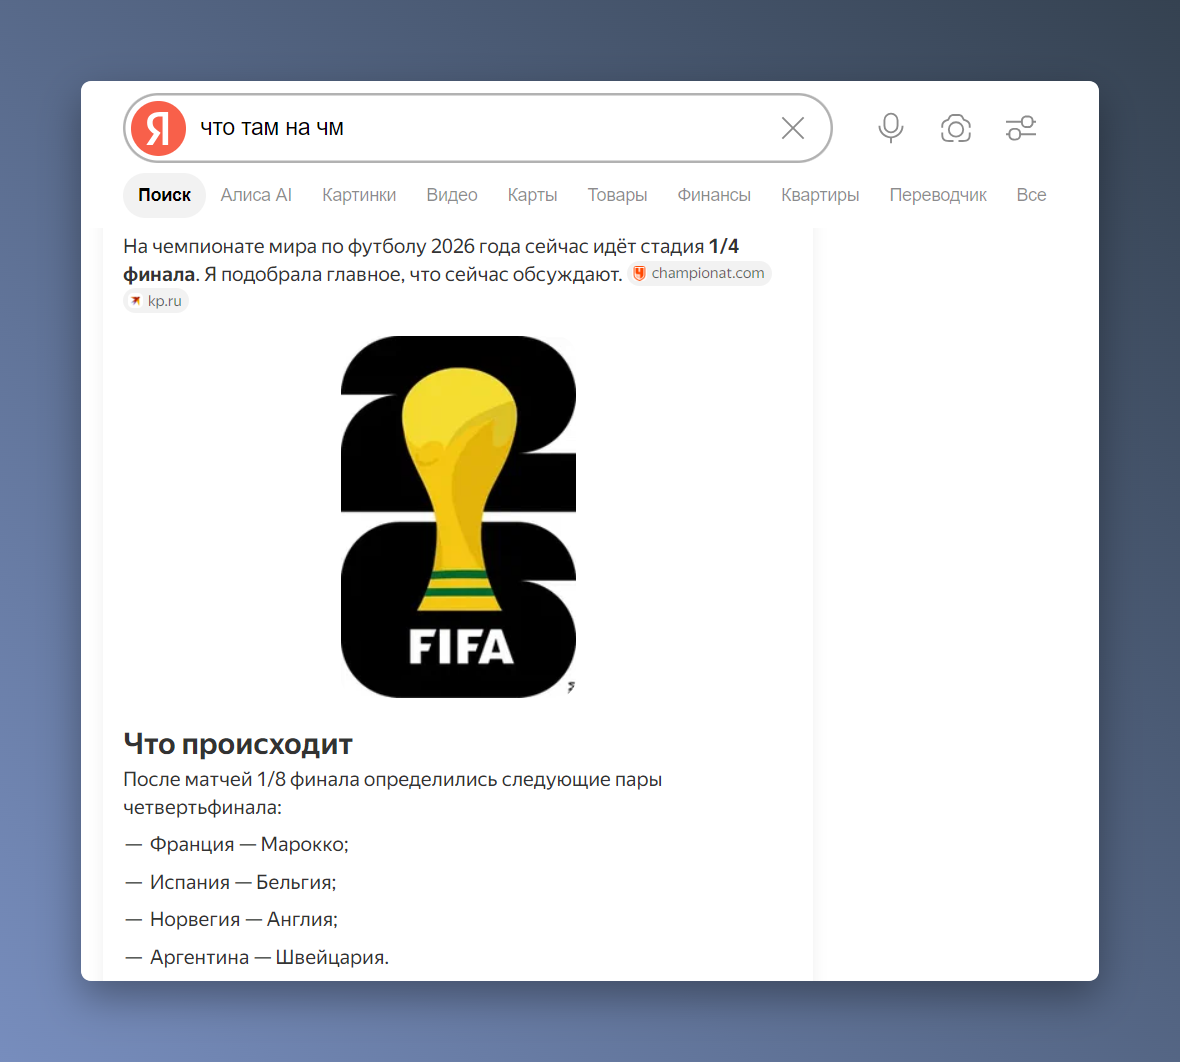Open the Карты tab
This screenshot has width=1180, height=1062.
pyautogui.click(x=532, y=195)
